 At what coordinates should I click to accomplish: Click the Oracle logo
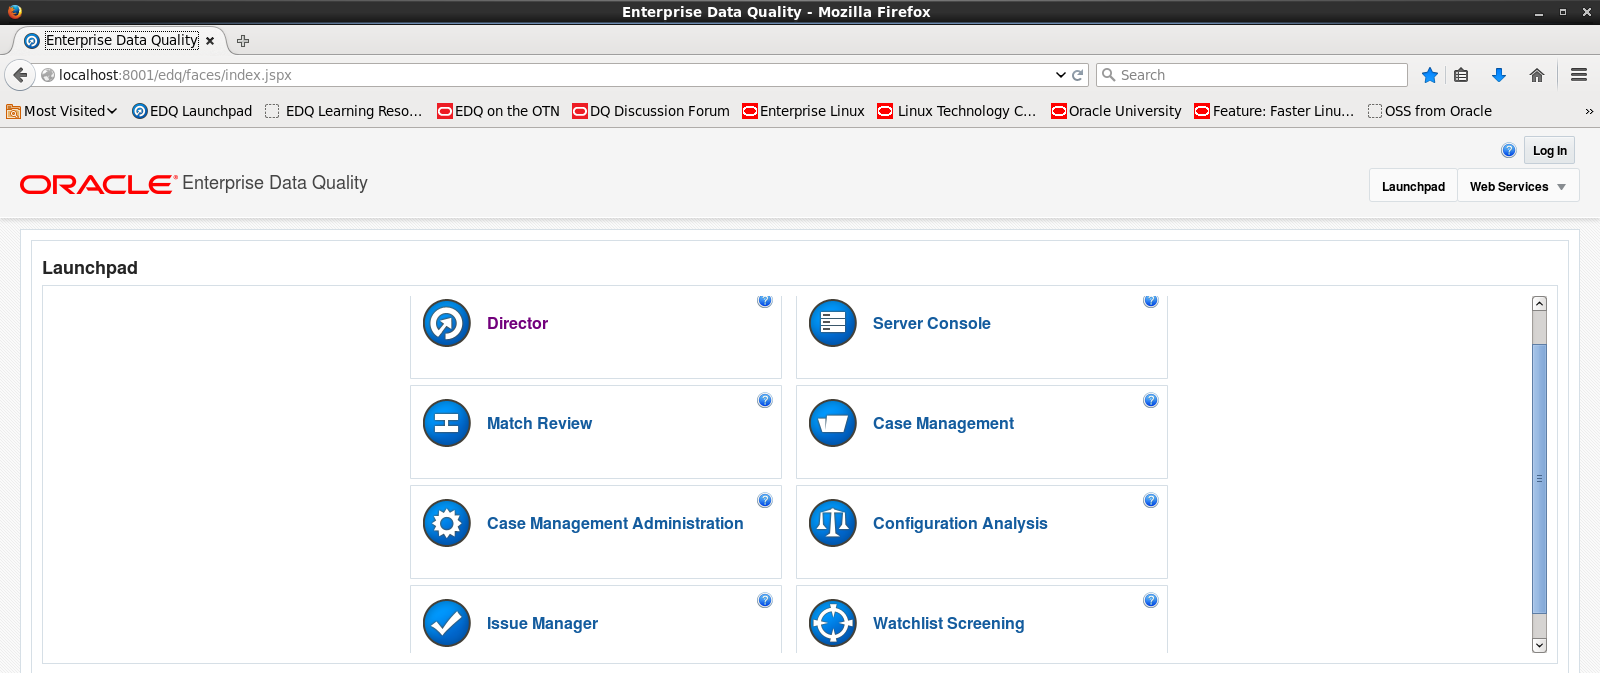point(98,184)
